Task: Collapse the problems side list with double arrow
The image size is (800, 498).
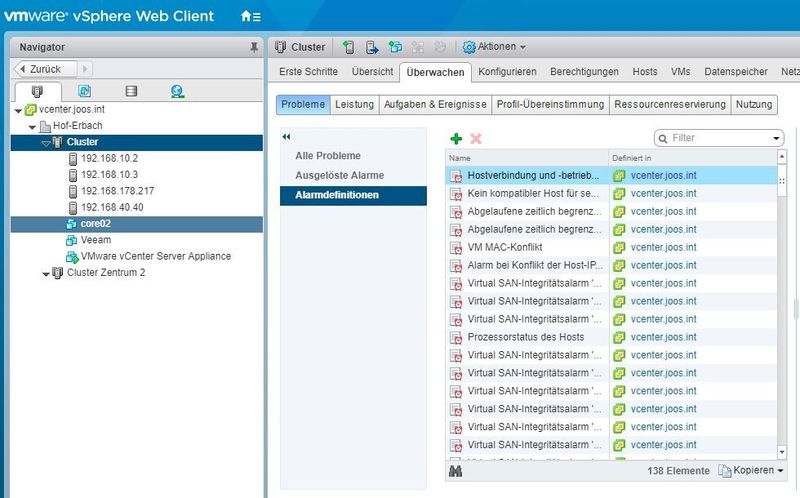Action: point(286,137)
